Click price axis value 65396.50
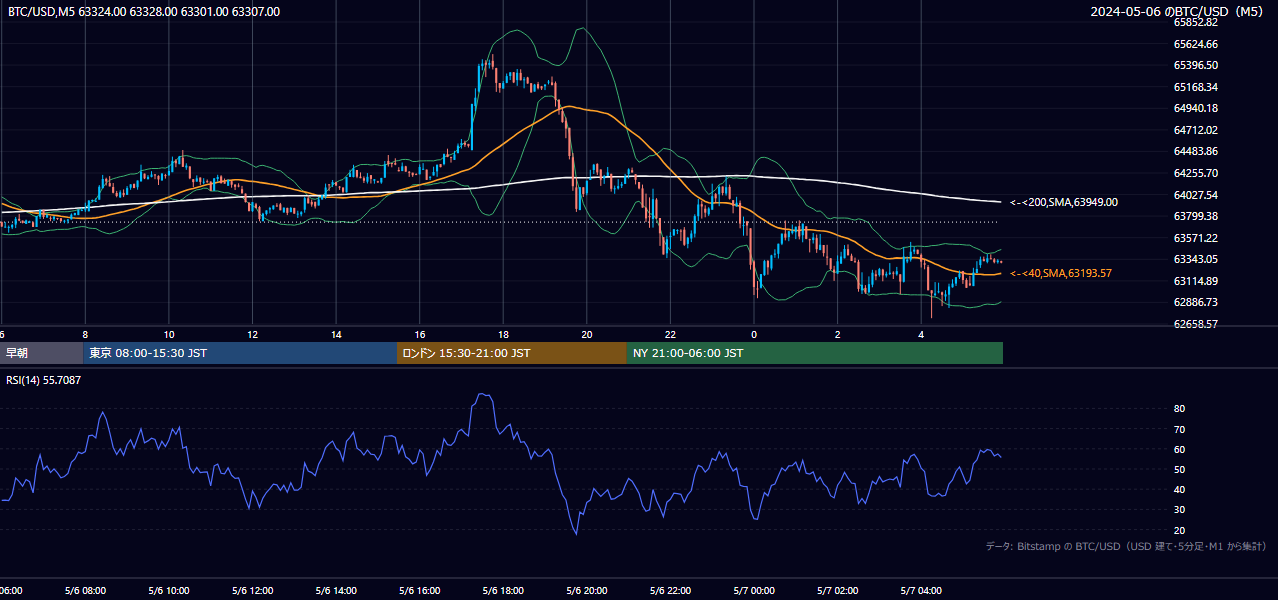The height and width of the screenshot is (600, 1278). (1195, 65)
